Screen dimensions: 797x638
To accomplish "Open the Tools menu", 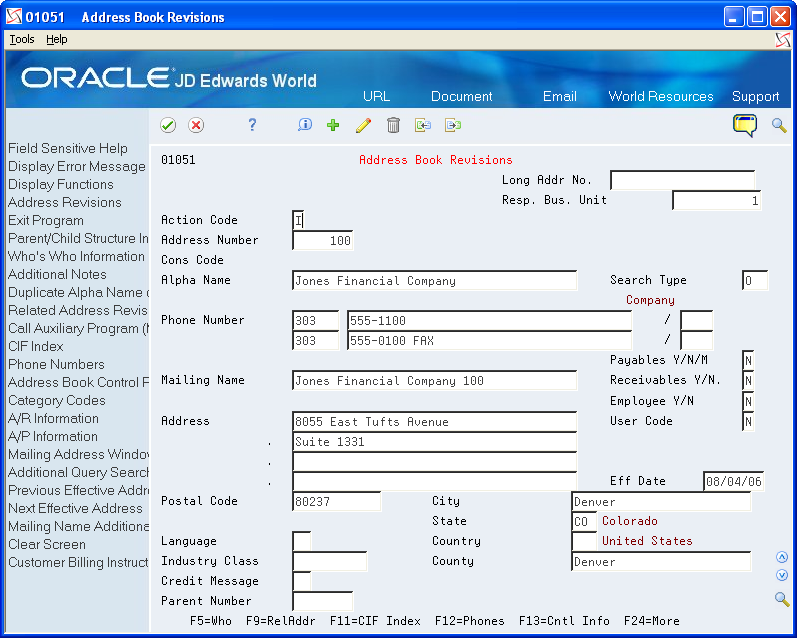I will pos(22,39).
